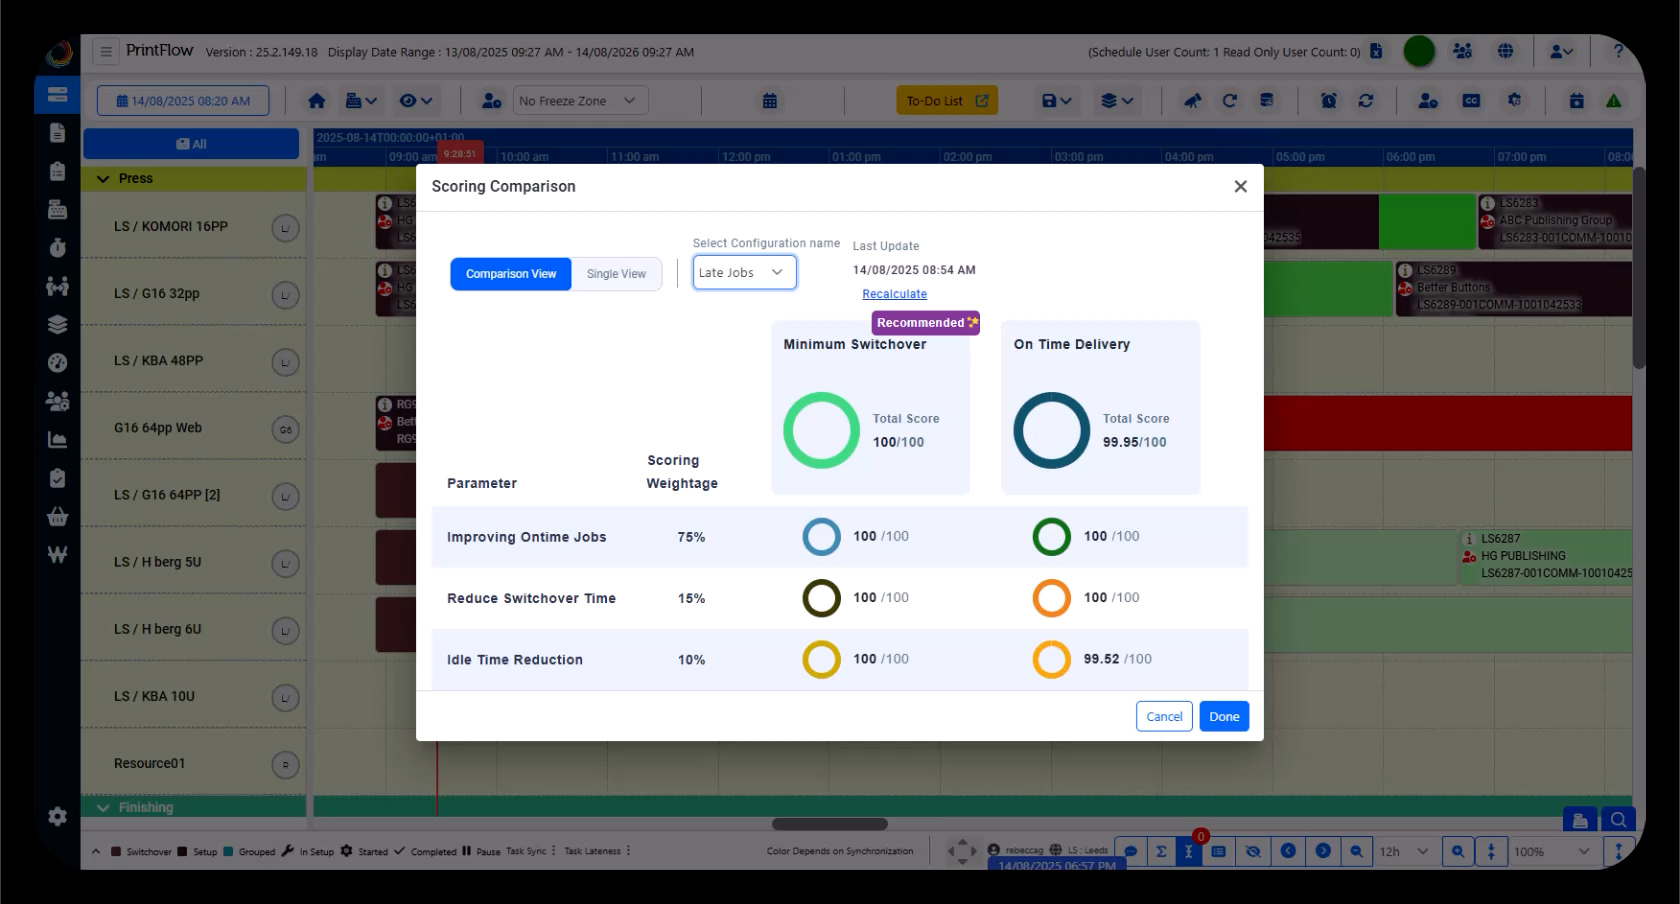Click the pin icon in the toolbar
The width and height of the screenshot is (1680, 904).
click(x=1192, y=100)
